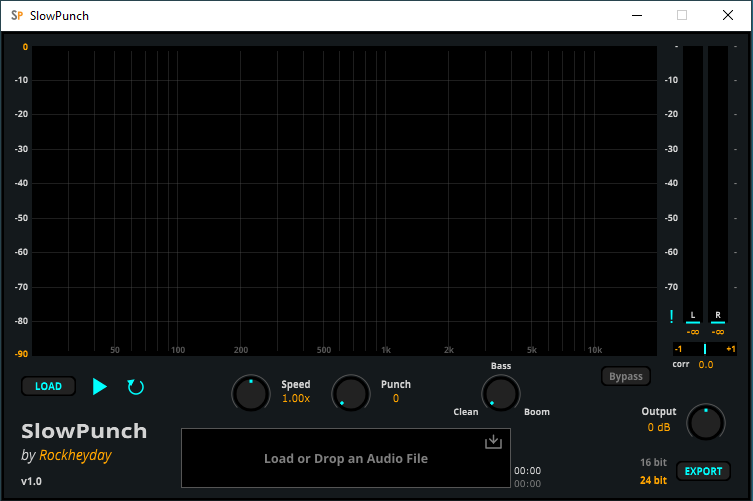The height and width of the screenshot is (501, 753).
Task: Click the cyan exclamation warning icon
Action: pyautogui.click(x=672, y=317)
